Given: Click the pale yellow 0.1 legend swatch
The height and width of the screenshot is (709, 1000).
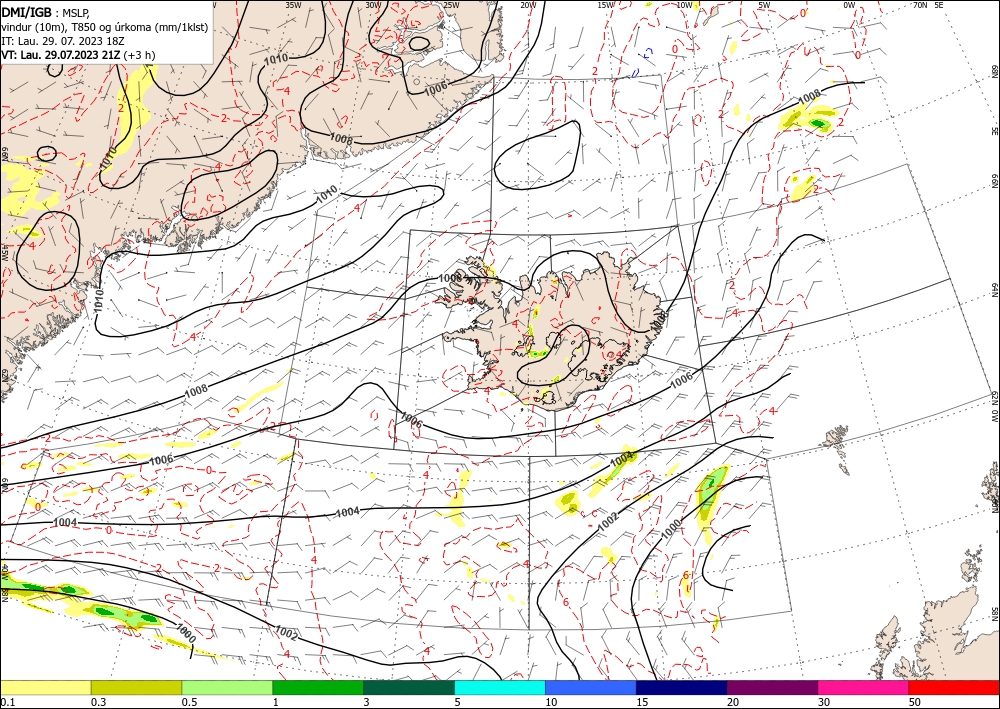Looking at the screenshot, I should point(45,687).
